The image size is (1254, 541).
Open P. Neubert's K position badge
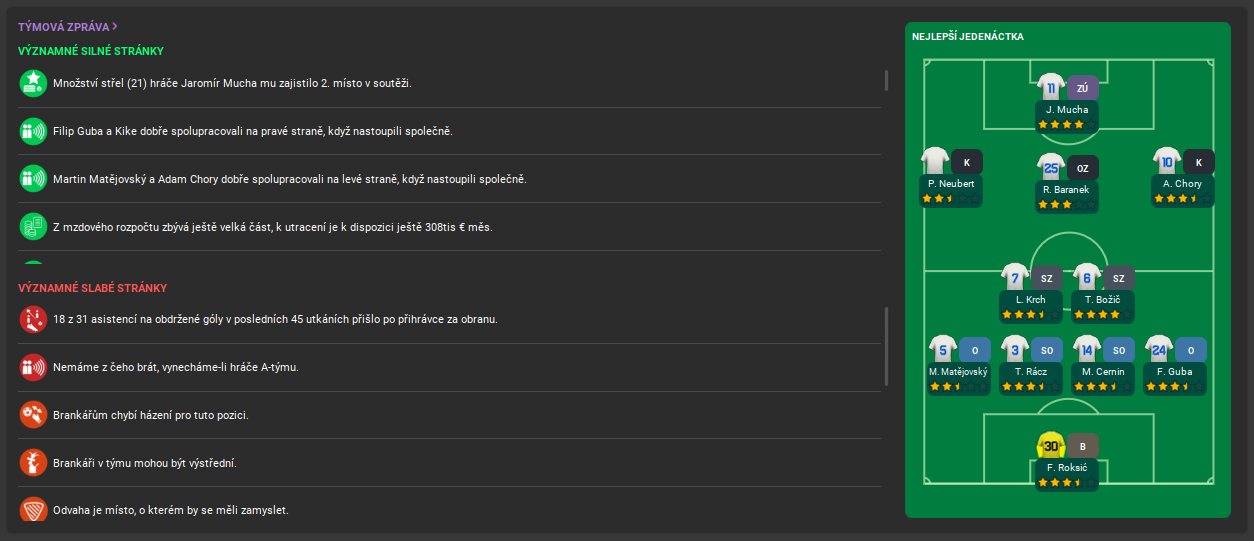[967, 162]
